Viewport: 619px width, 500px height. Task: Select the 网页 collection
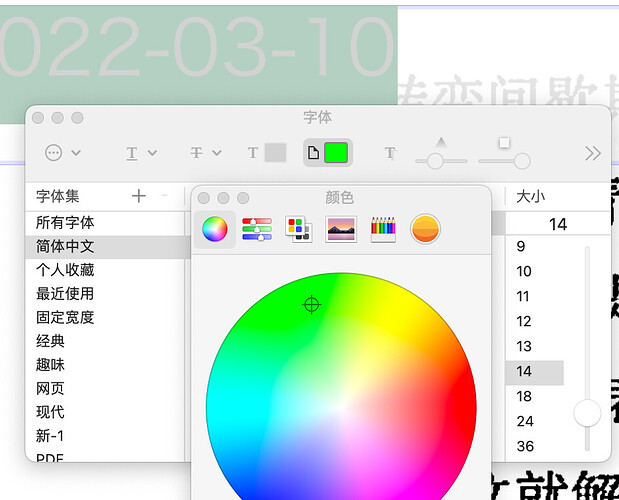(105, 389)
